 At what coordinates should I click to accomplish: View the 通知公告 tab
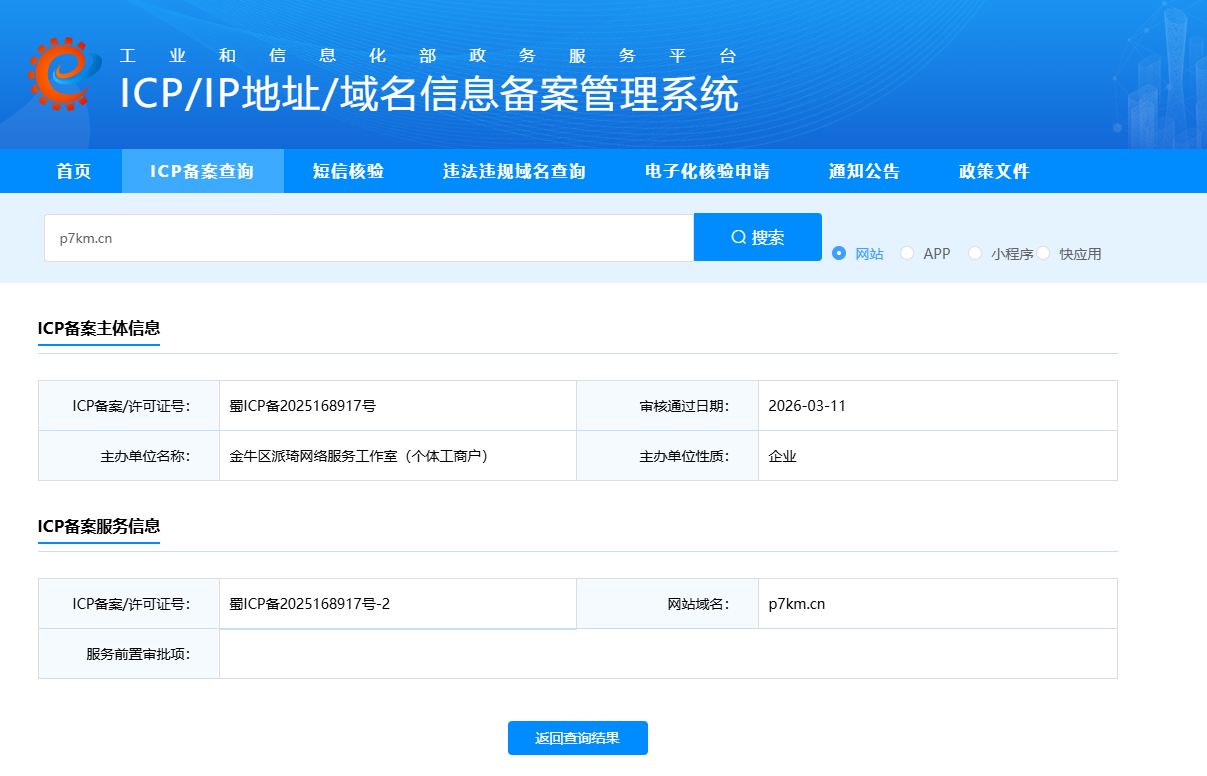coord(864,171)
